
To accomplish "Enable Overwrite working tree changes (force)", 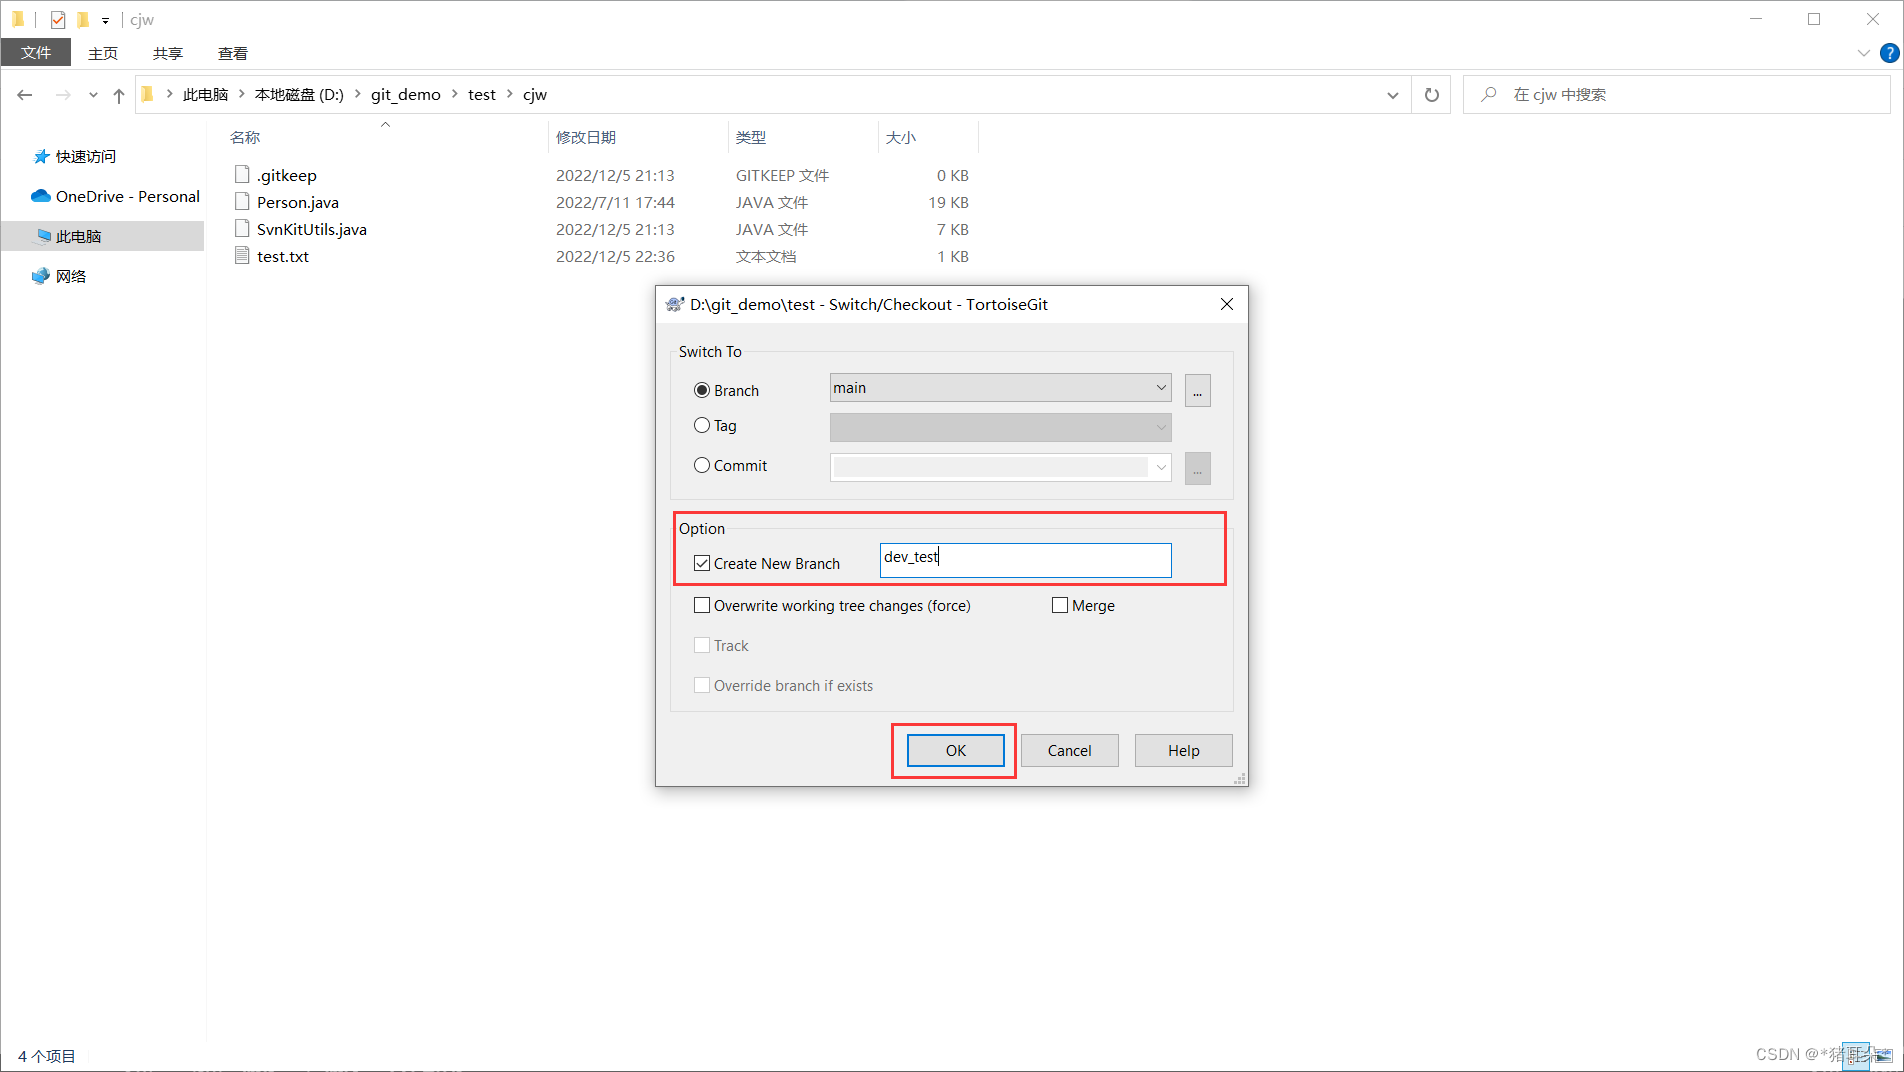I will [701, 605].
